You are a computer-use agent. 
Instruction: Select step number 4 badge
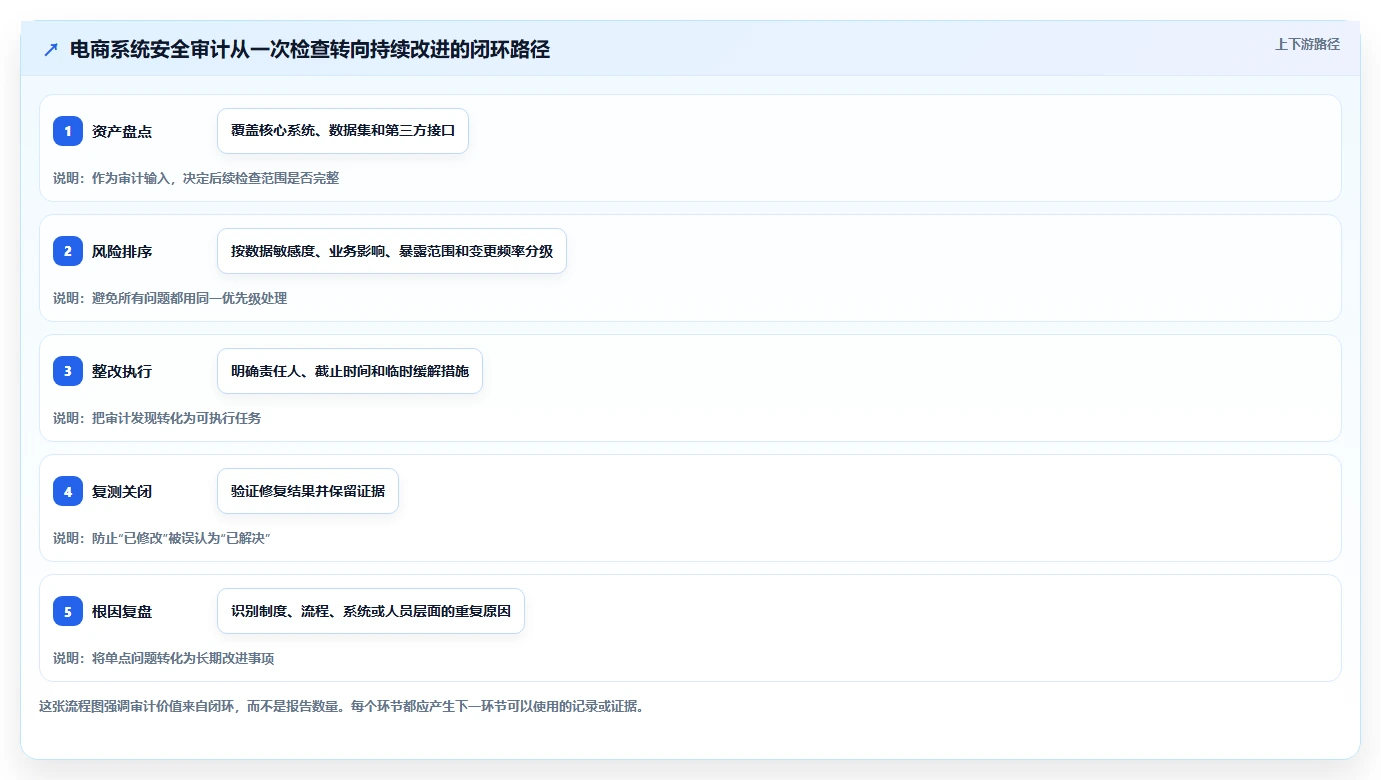tap(68, 491)
